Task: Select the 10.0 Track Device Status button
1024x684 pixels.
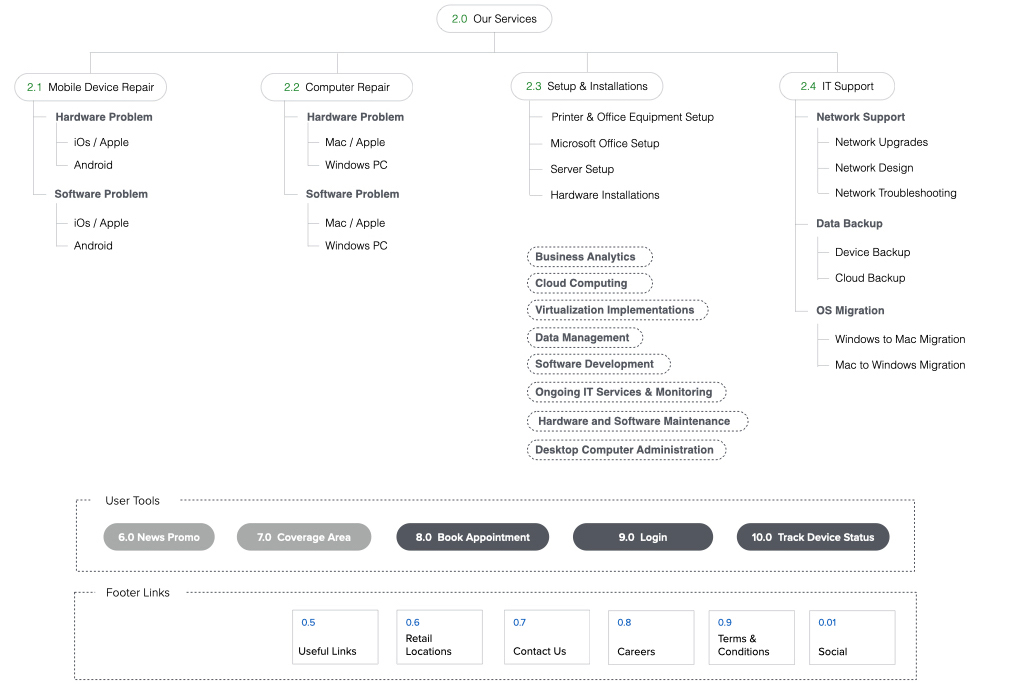Action: coord(813,537)
